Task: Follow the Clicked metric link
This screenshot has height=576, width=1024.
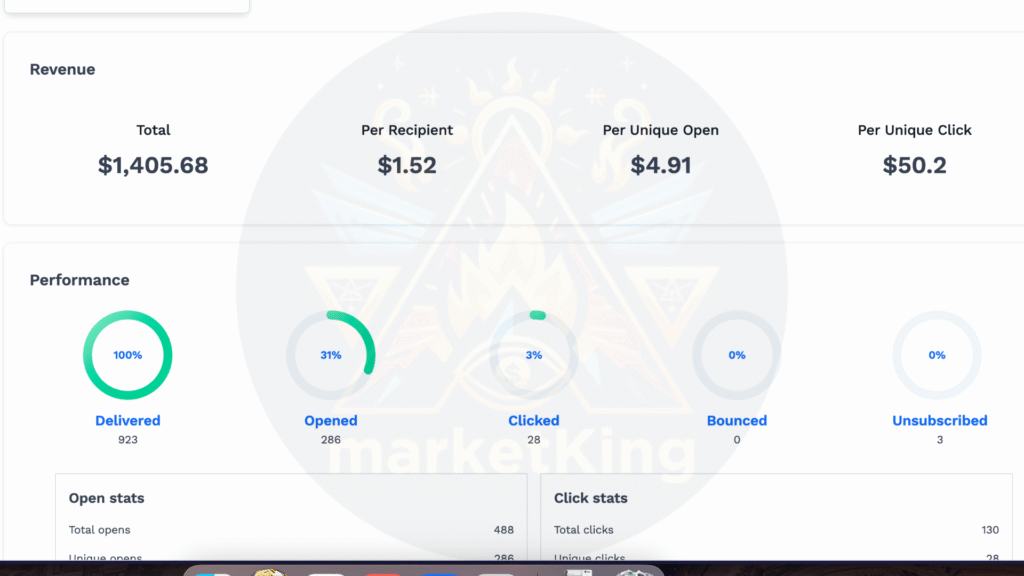Action: coord(534,421)
